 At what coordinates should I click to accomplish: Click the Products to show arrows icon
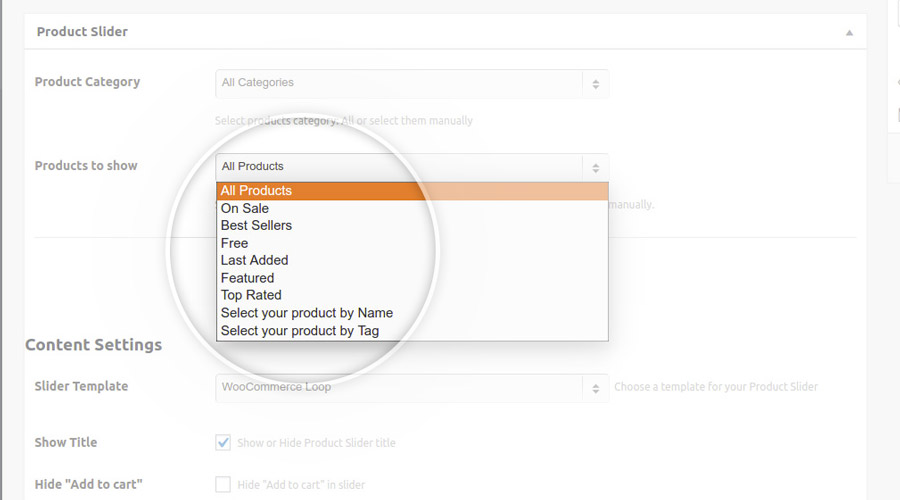595,168
